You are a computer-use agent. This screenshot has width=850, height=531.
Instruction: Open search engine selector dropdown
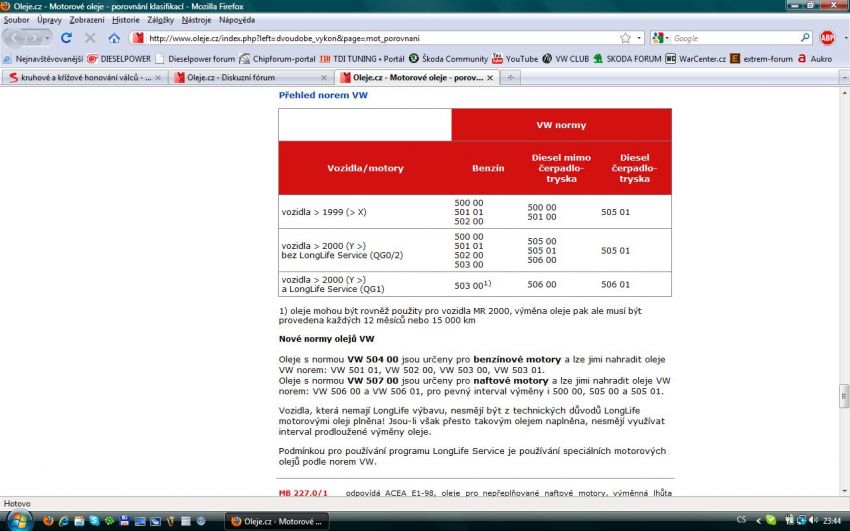point(661,38)
